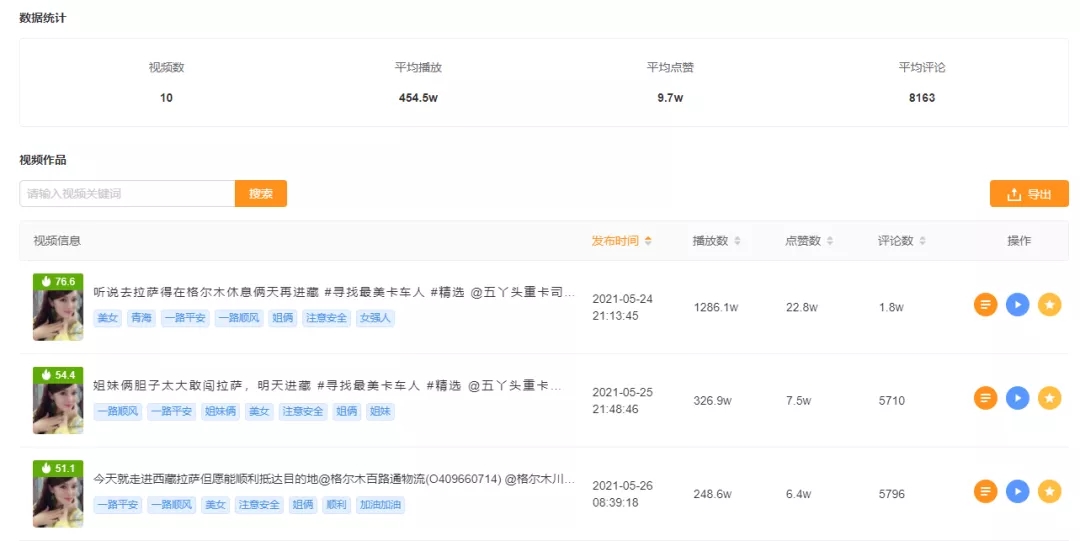Screen dimensions: 1080x541
Task: Click the flame score badge 51.1
Action: point(58,469)
